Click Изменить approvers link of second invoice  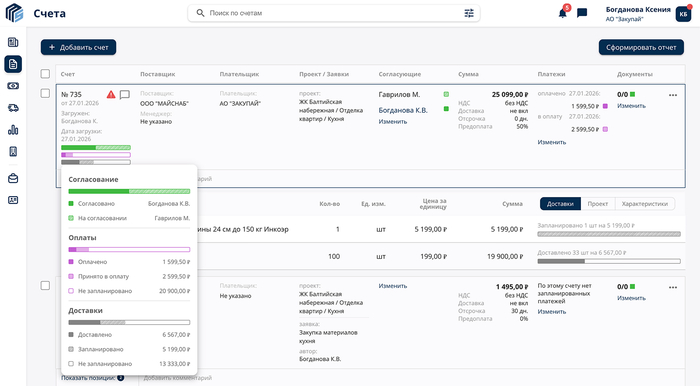(393, 286)
